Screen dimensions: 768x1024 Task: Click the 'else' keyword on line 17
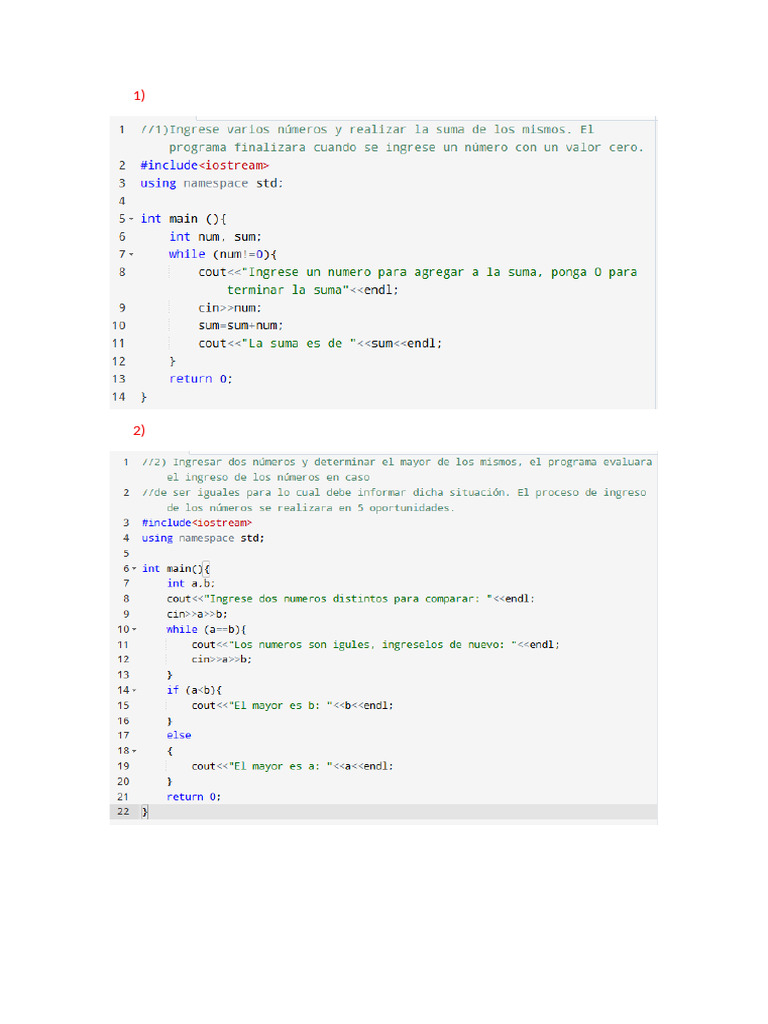pyautogui.click(x=179, y=736)
